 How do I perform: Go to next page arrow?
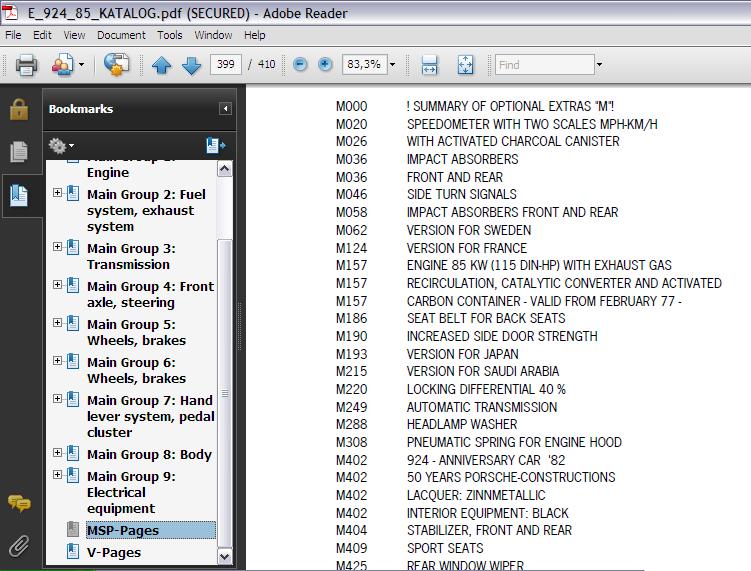tap(192, 65)
